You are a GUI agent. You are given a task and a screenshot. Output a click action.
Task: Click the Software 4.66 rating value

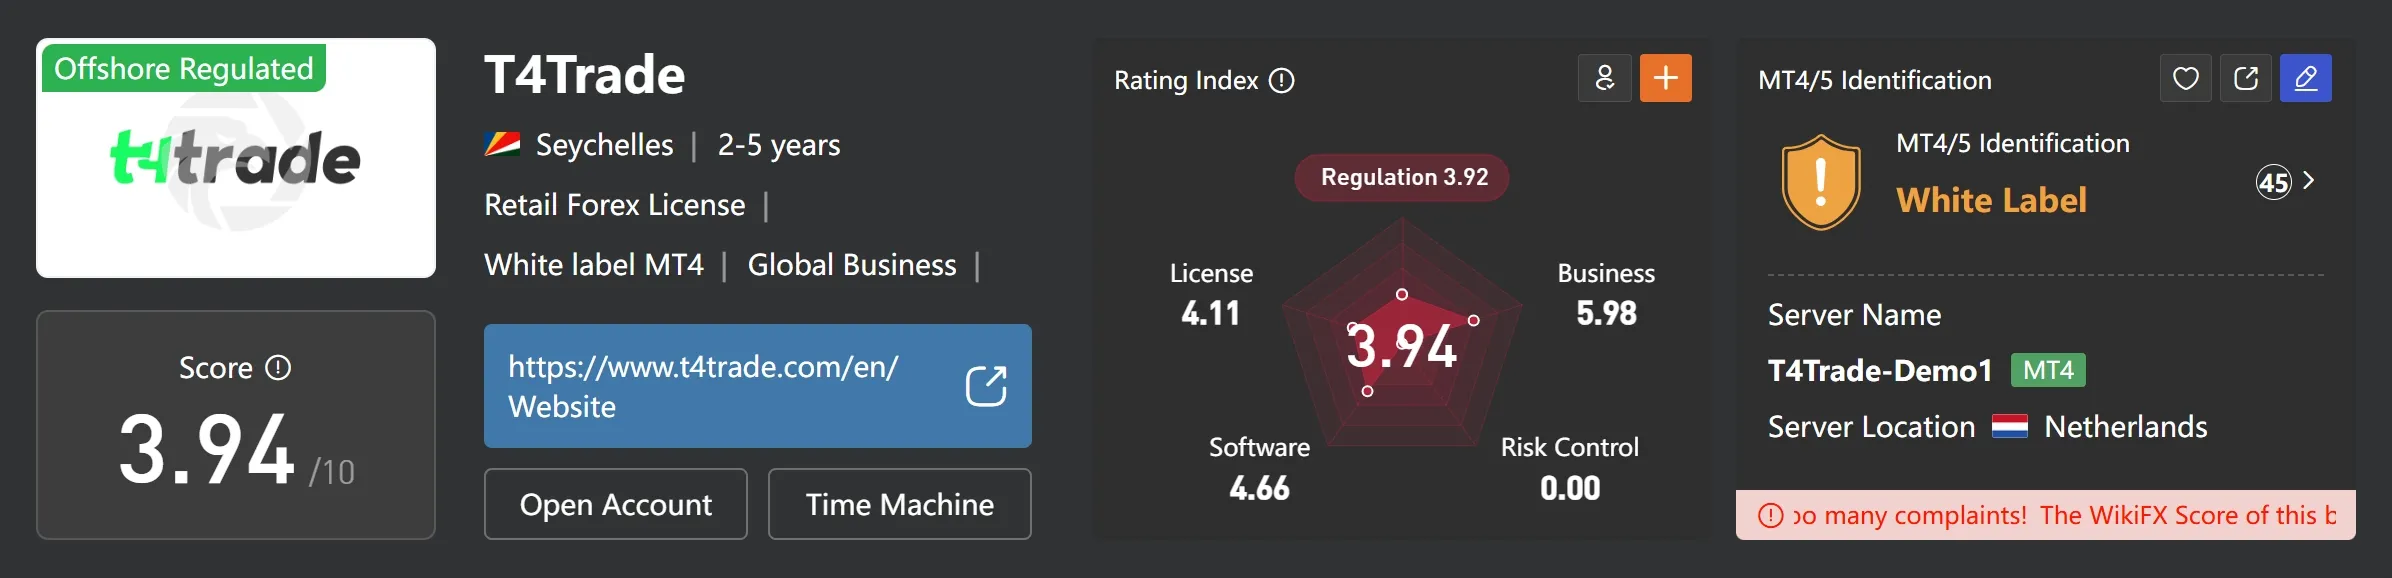tap(1259, 488)
